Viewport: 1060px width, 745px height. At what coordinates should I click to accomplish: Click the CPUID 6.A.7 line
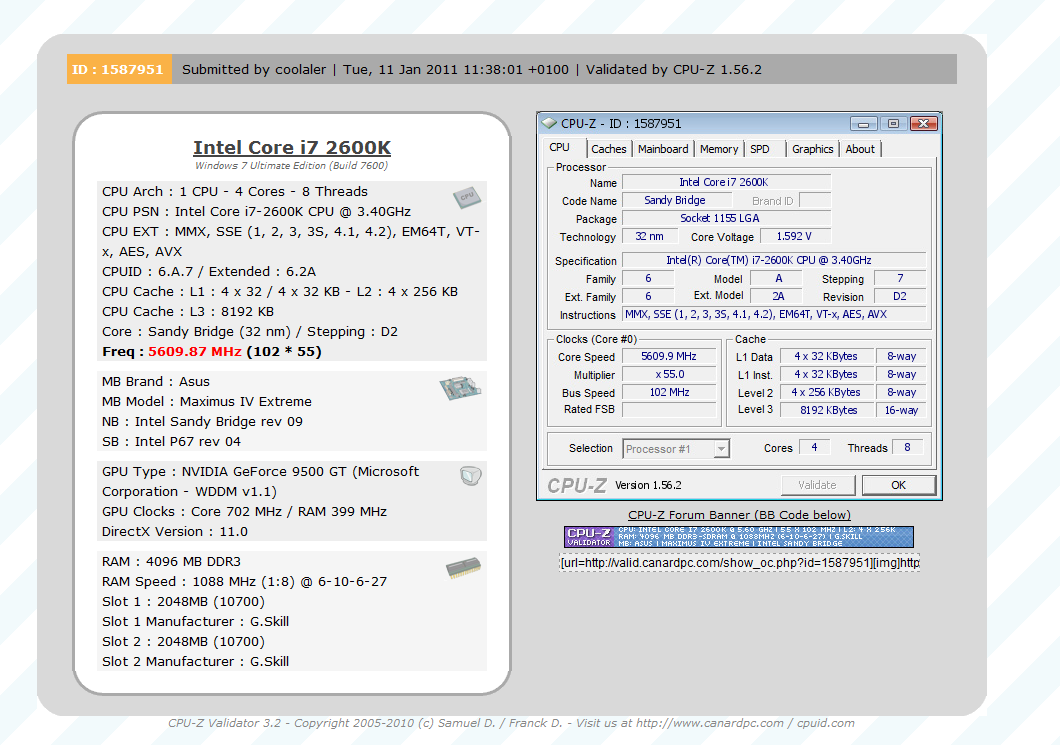[x=209, y=272]
